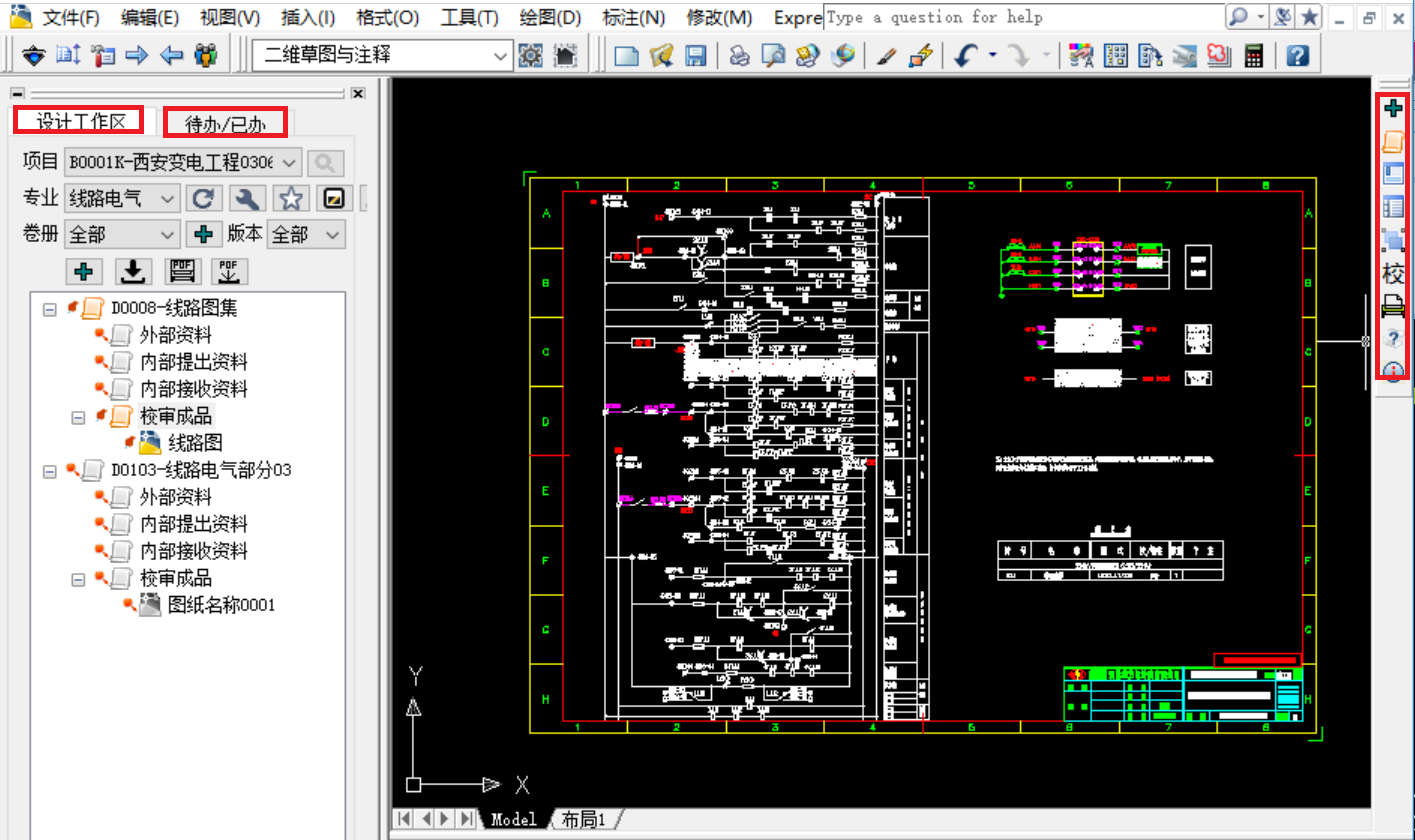Click workspace settings gear icon

click(530, 55)
